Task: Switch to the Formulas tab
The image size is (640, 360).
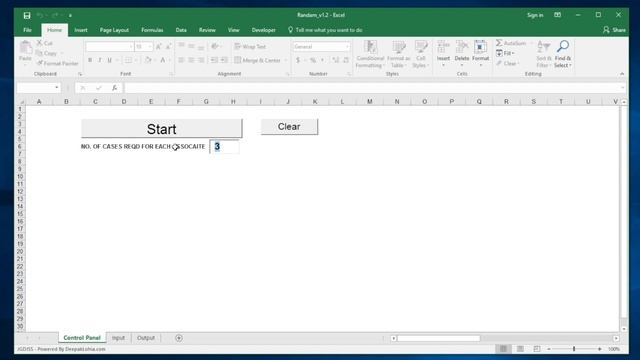Action: [152, 30]
